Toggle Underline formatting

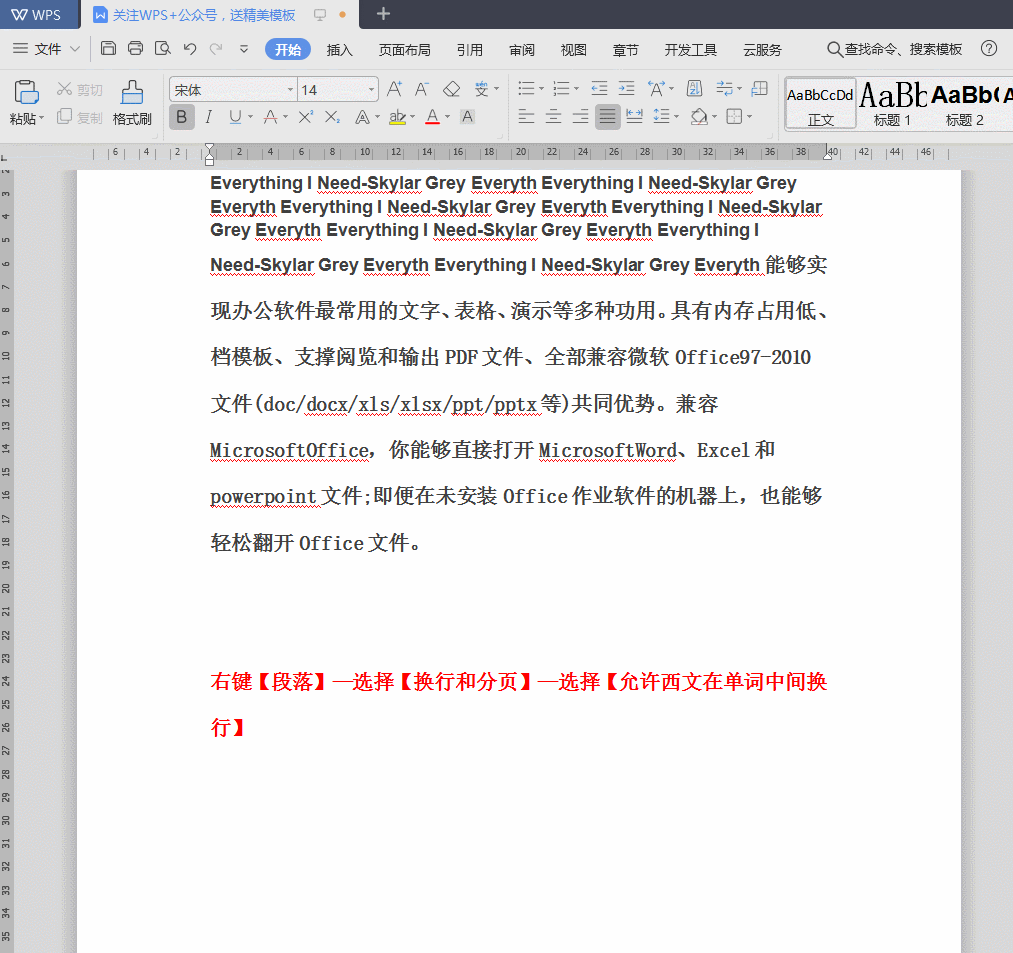coord(235,117)
